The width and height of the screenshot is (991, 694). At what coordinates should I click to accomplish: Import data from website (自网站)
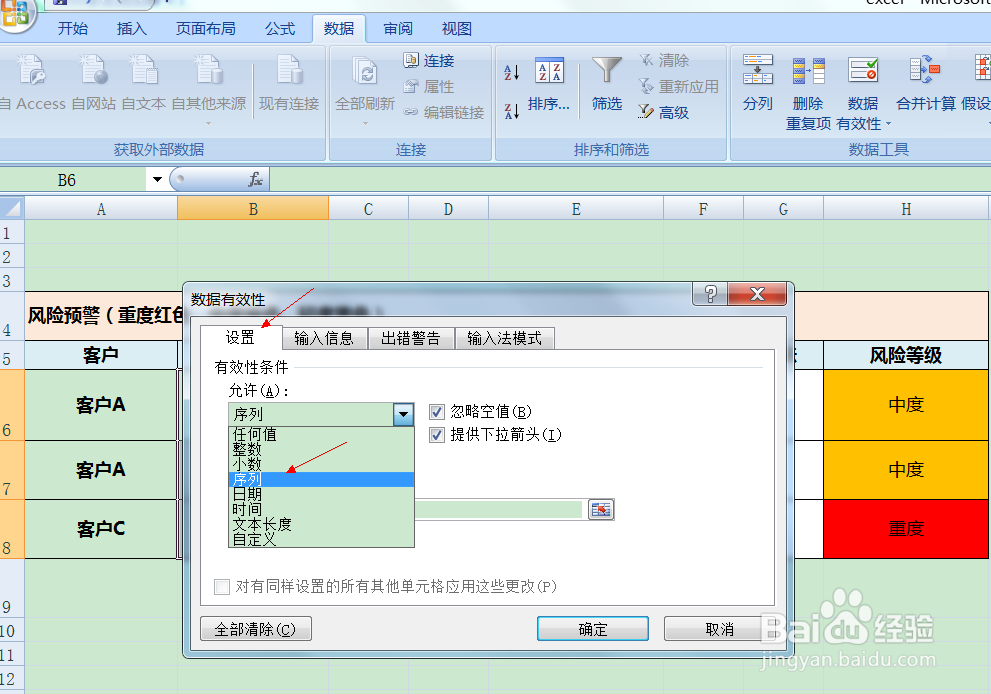pos(94,83)
